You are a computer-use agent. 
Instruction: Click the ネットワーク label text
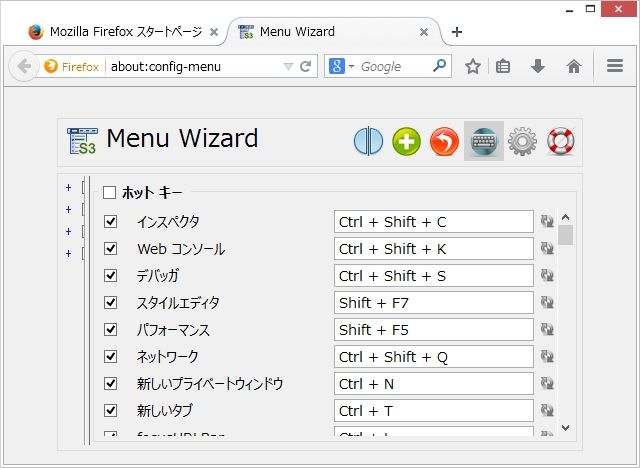(167, 357)
